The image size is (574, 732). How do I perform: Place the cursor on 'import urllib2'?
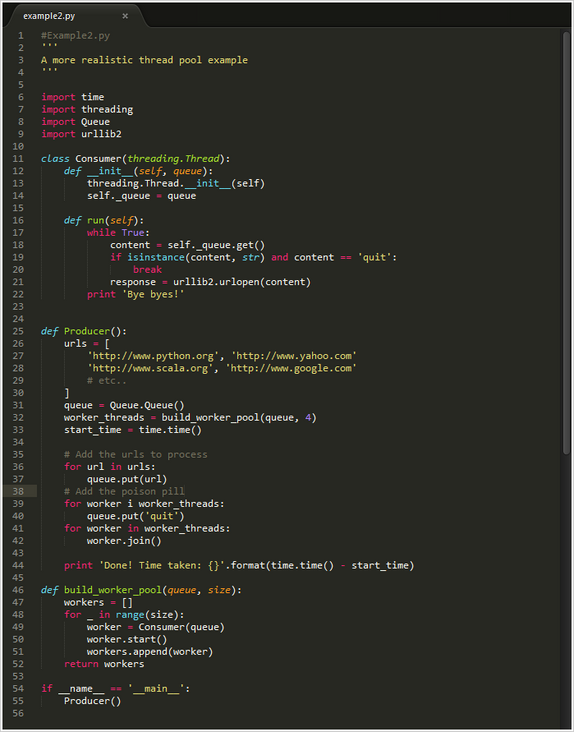point(82,134)
